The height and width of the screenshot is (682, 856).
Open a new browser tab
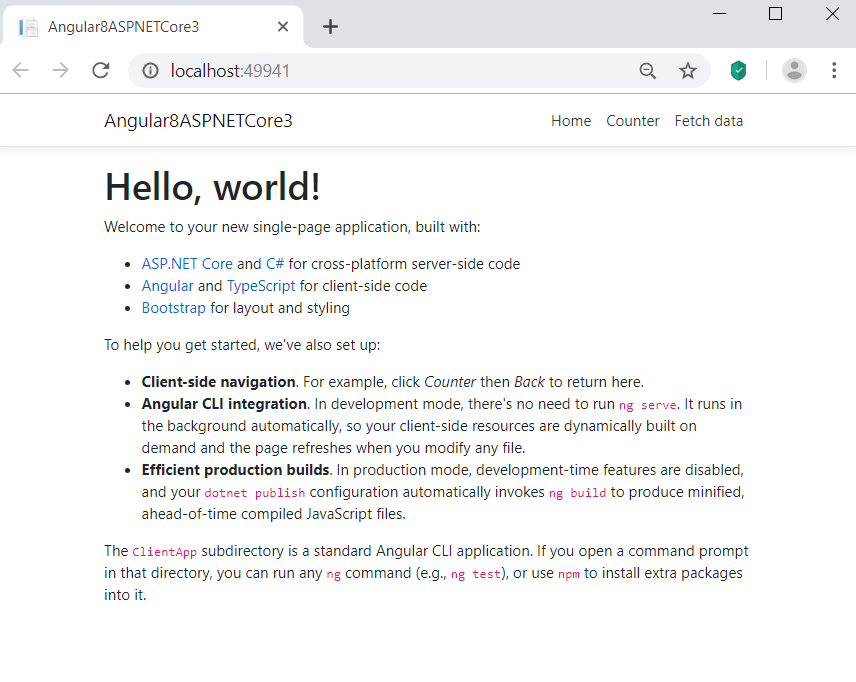330,27
